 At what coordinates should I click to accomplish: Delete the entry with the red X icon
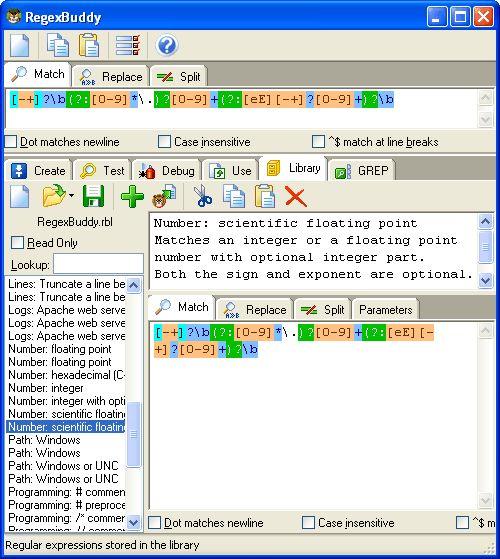tap(295, 196)
